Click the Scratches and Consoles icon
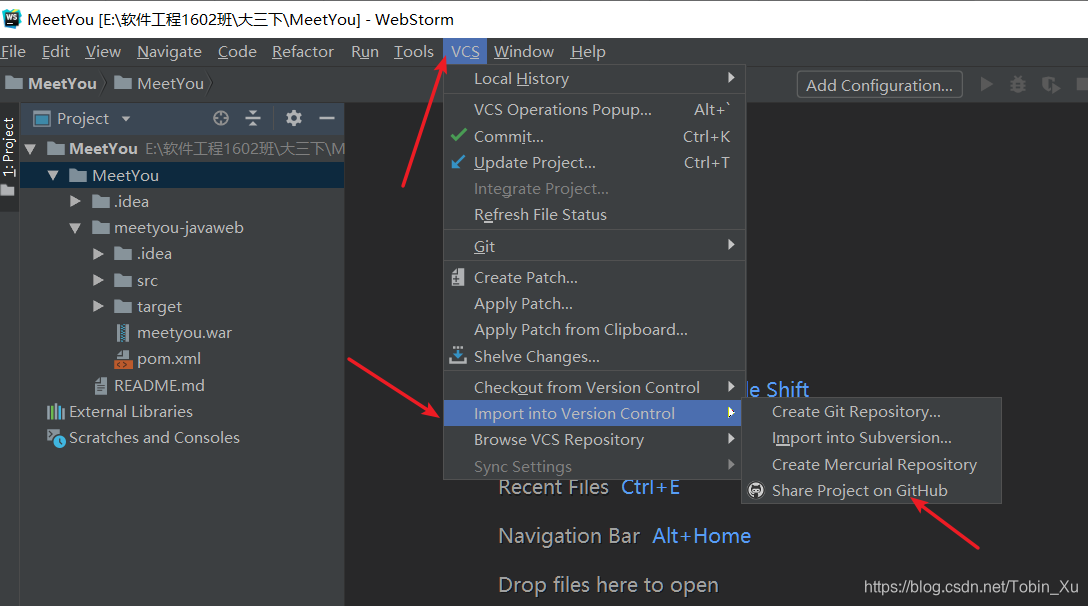 pos(56,438)
